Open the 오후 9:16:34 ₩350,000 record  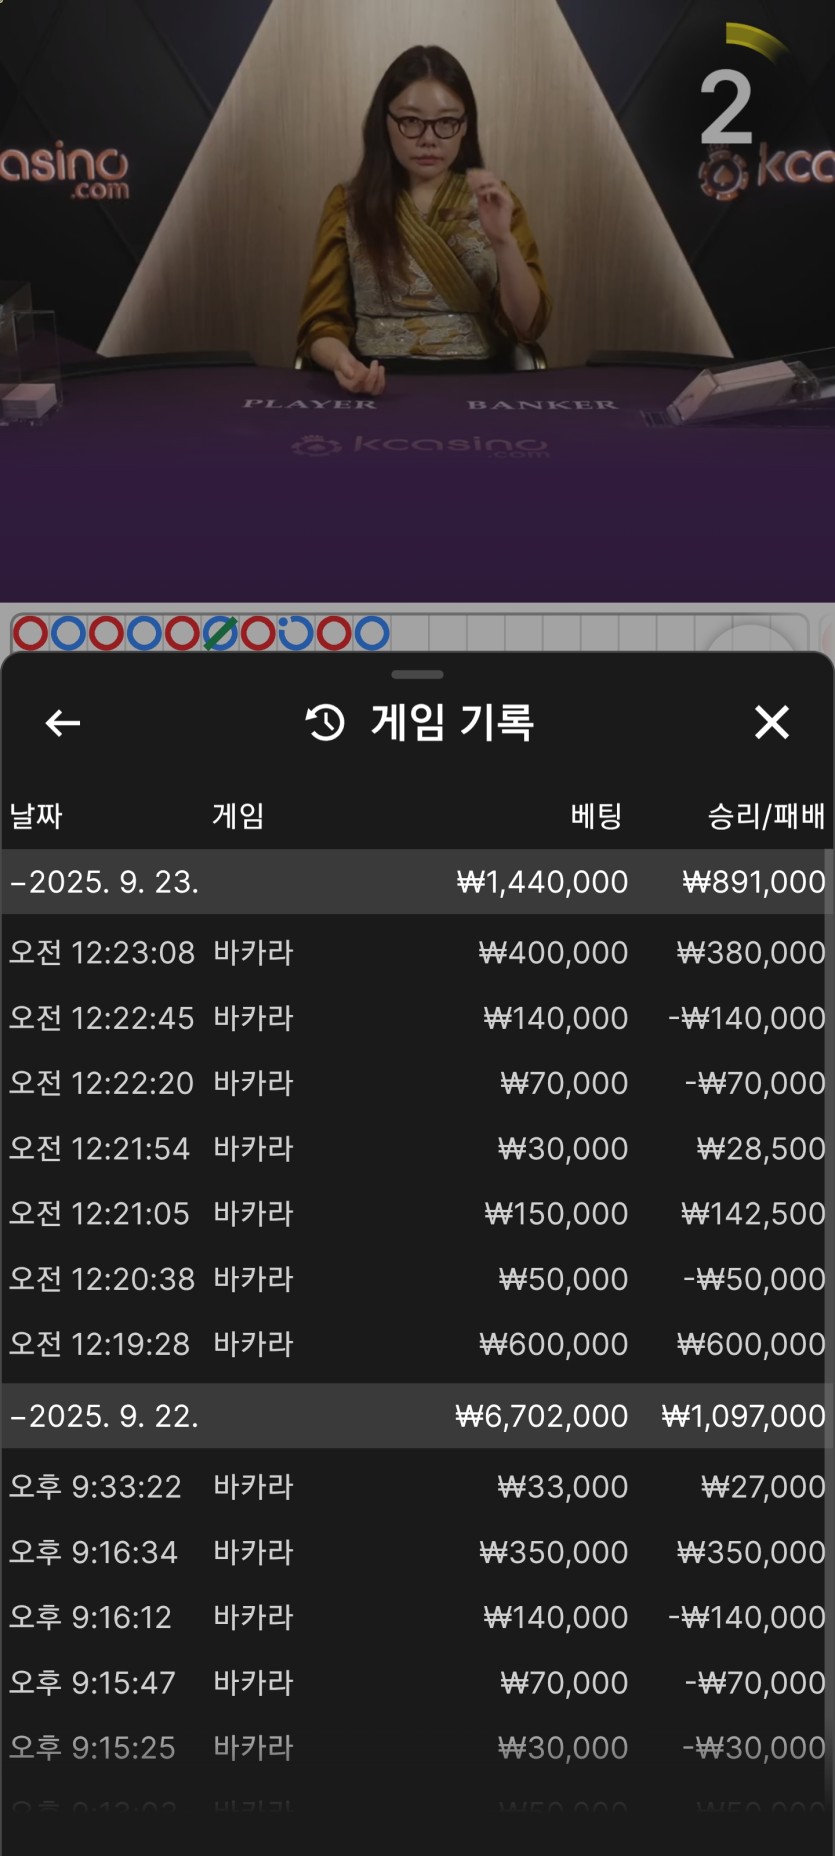click(x=417, y=1552)
